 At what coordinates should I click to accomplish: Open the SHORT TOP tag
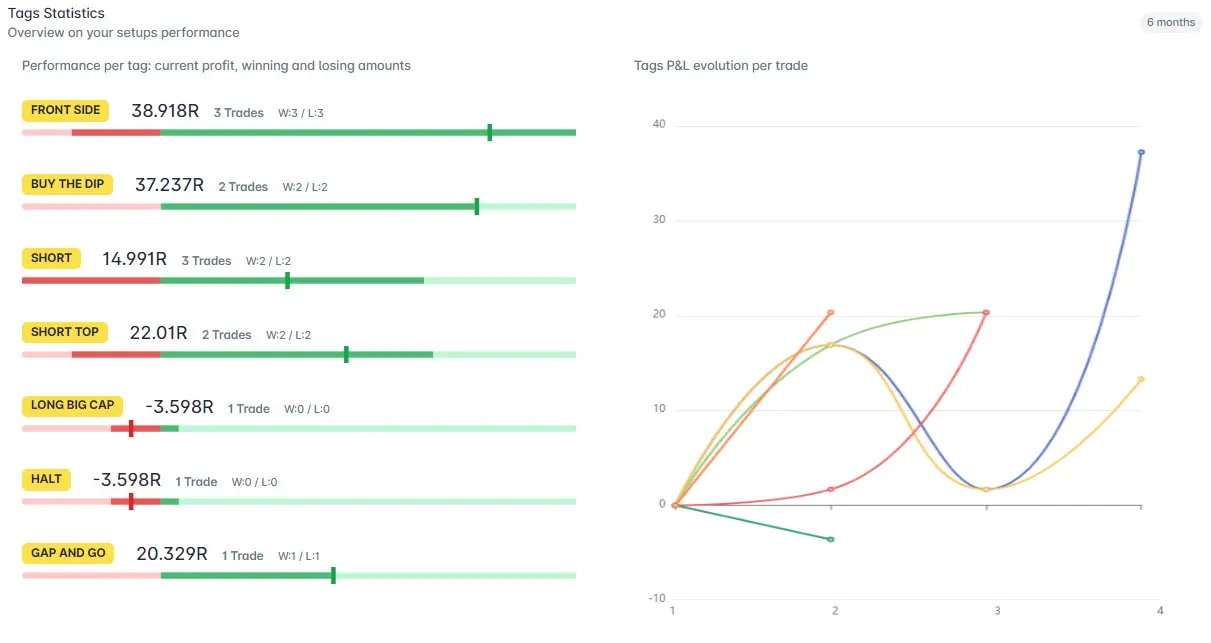[x=65, y=332]
